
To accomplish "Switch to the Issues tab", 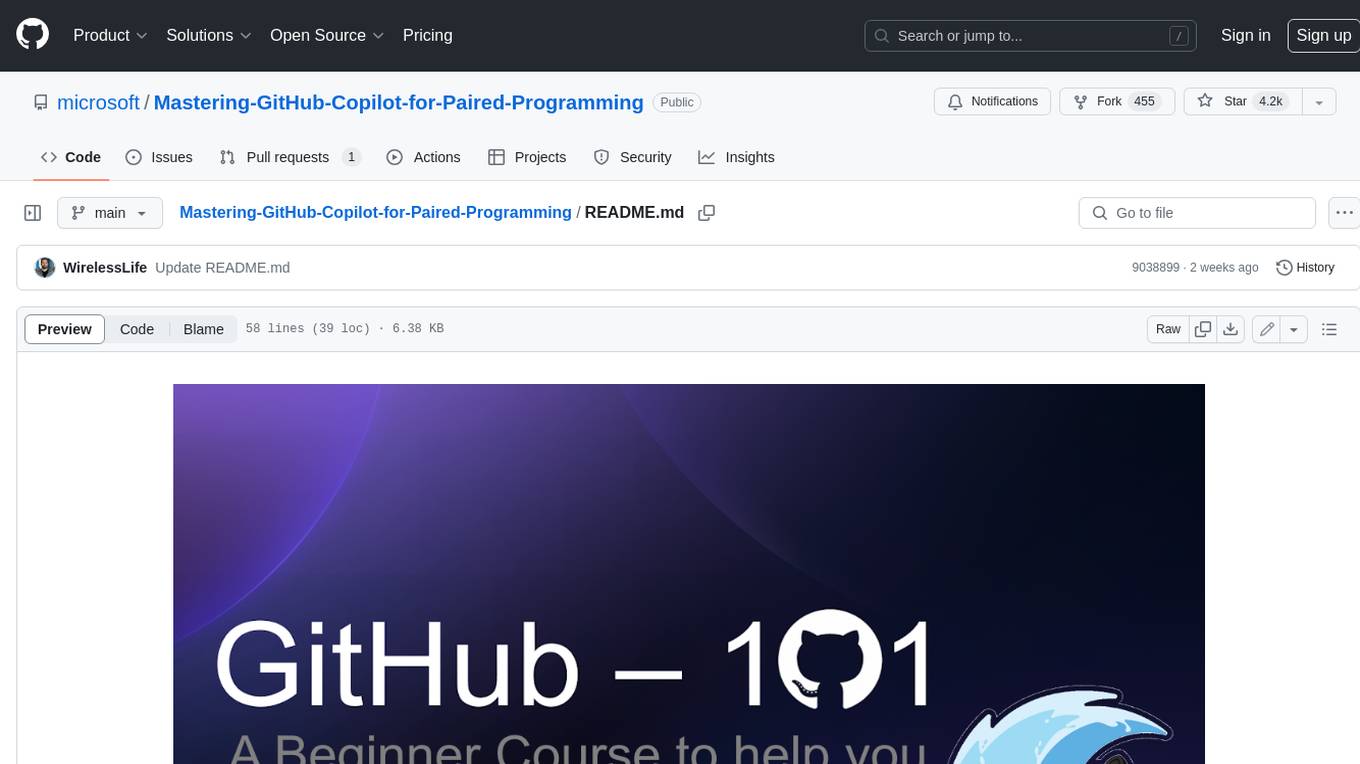I will click(x=159, y=157).
